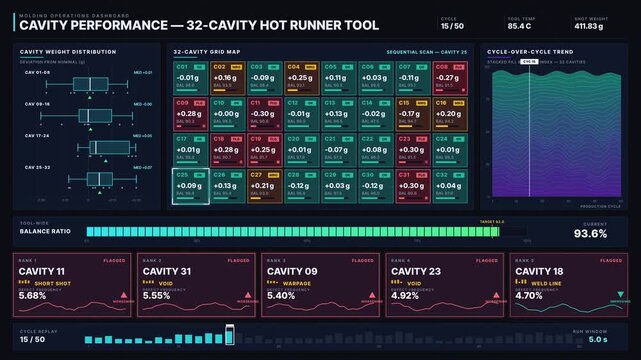This screenshot has height=360, width=641.
Task: Open the Rank 2 Cavity 31 card
Action: click(196, 285)
